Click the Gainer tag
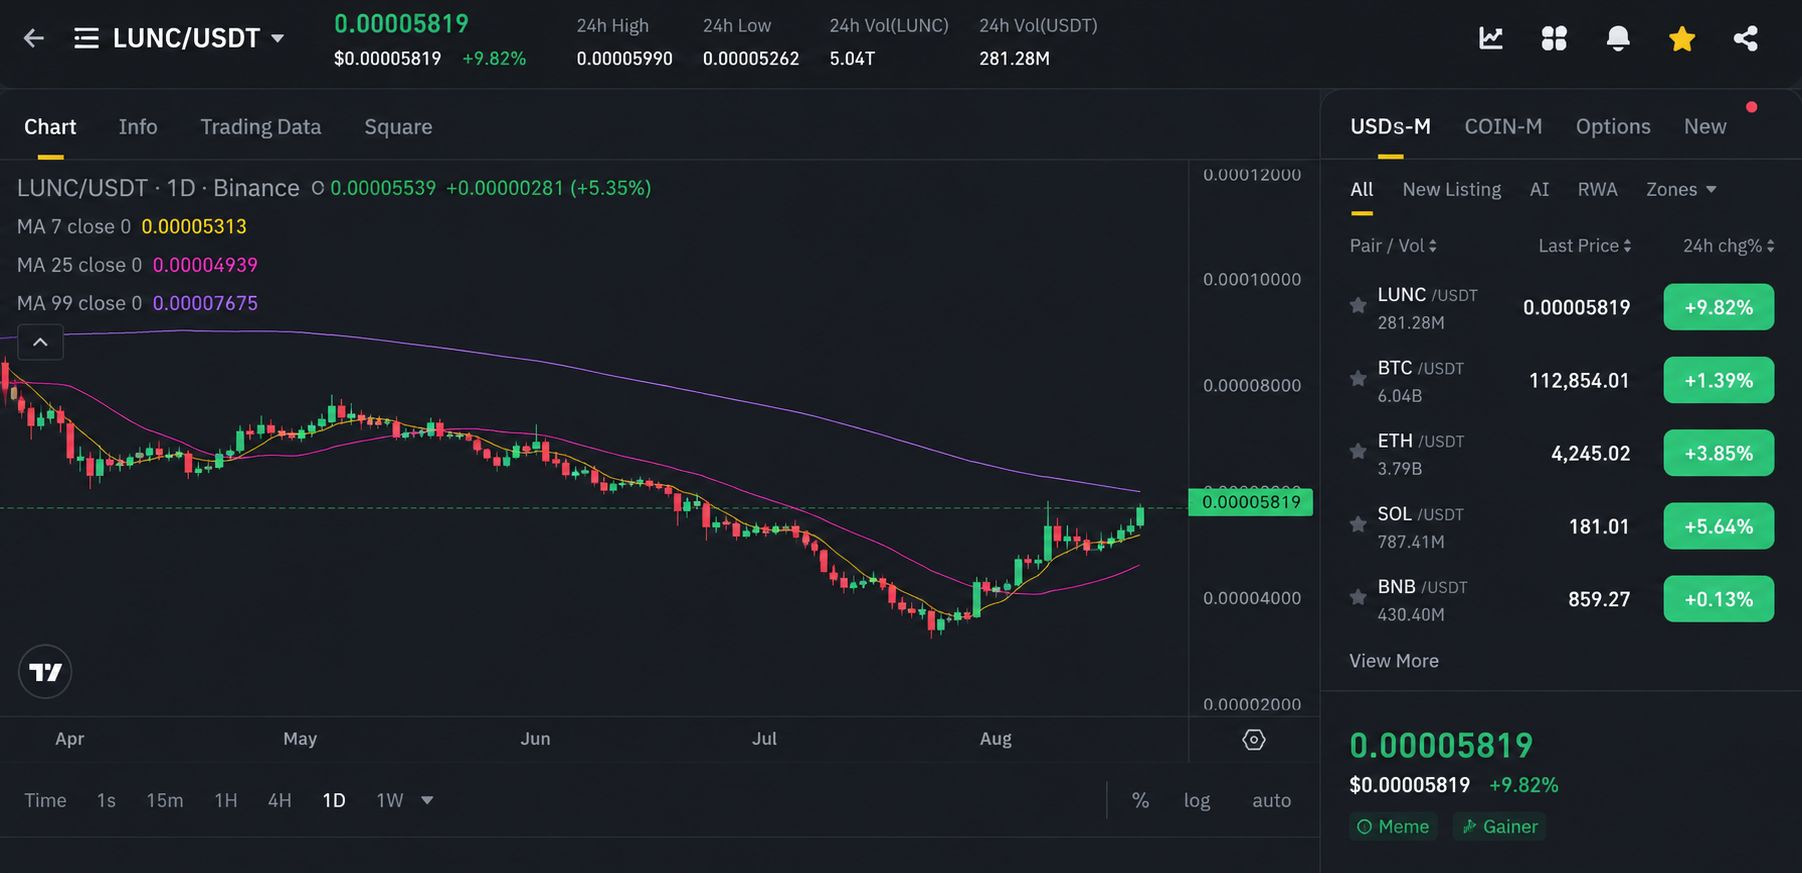Image resolution: width=1802 pixels, height=873 pixels. (1499, 827)
